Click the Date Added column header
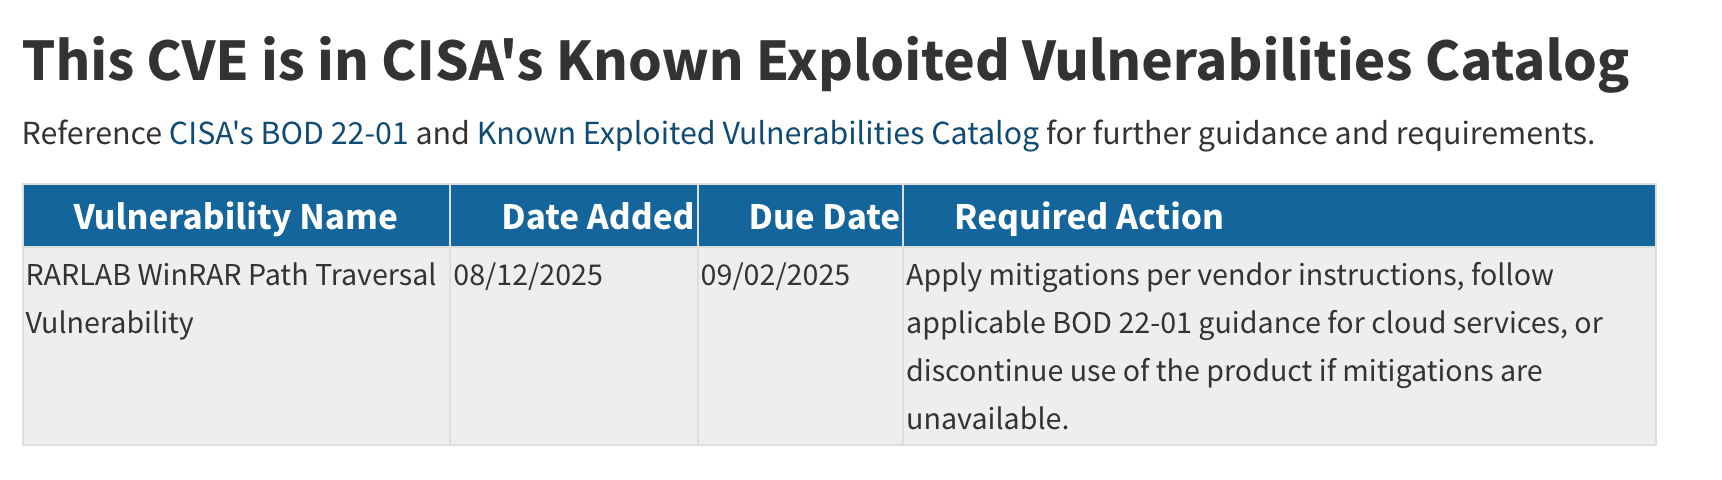The image size is (1722, 480). click(597, 216)
